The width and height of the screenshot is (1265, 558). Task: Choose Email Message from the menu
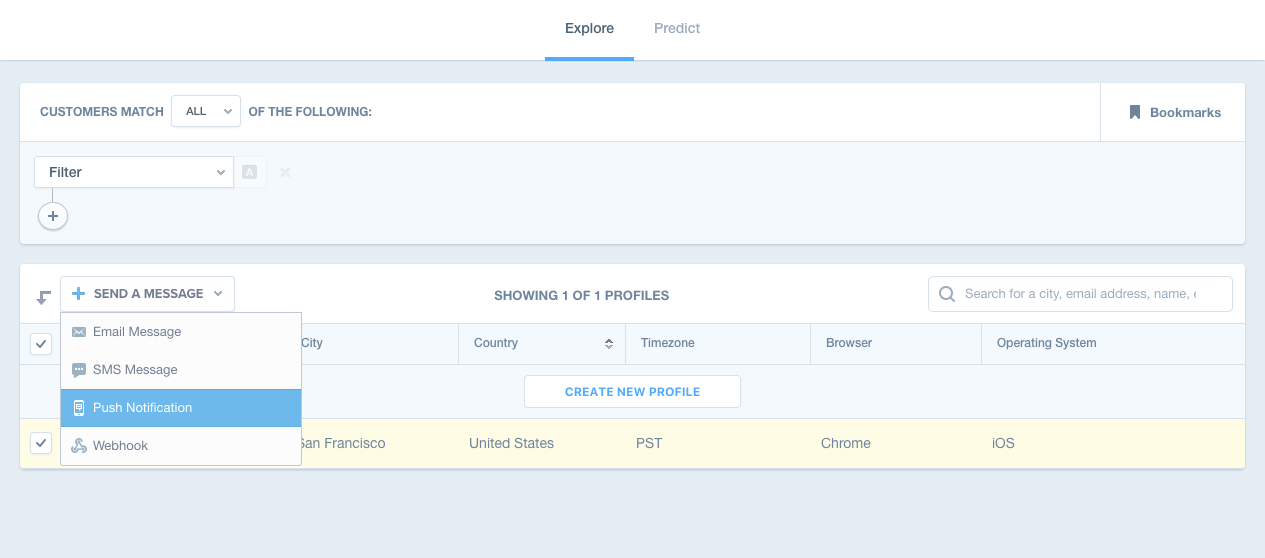(137, 332)
